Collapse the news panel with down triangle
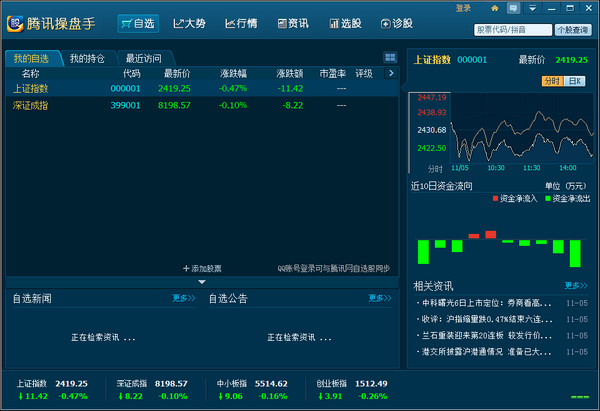 (x=202, y=282)
